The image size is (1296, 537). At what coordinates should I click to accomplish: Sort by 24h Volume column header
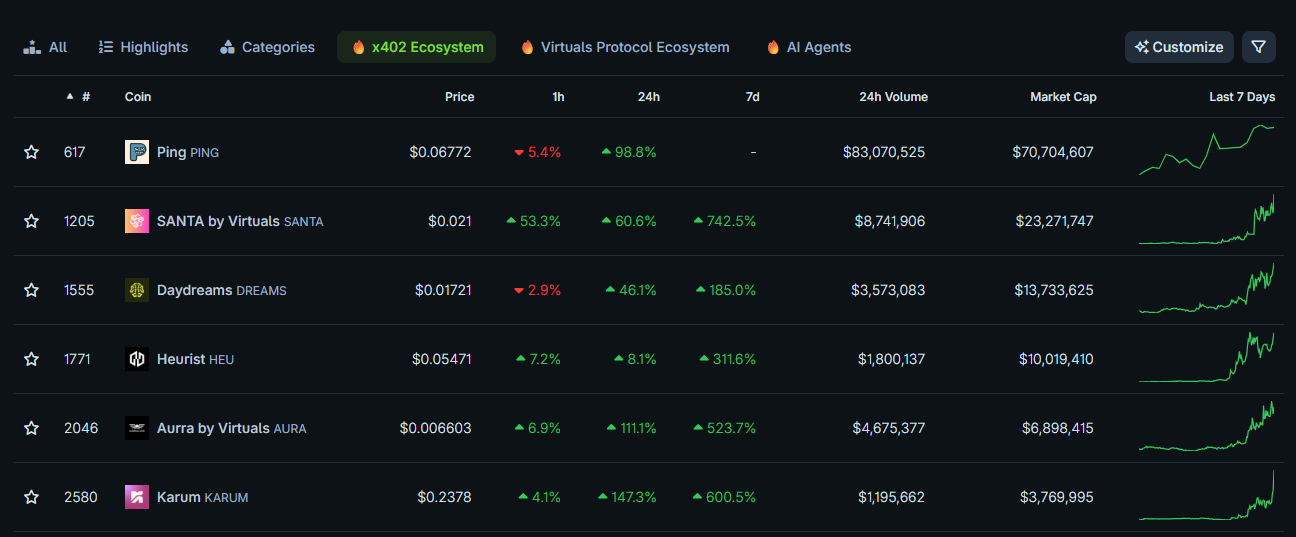(893, 97)
